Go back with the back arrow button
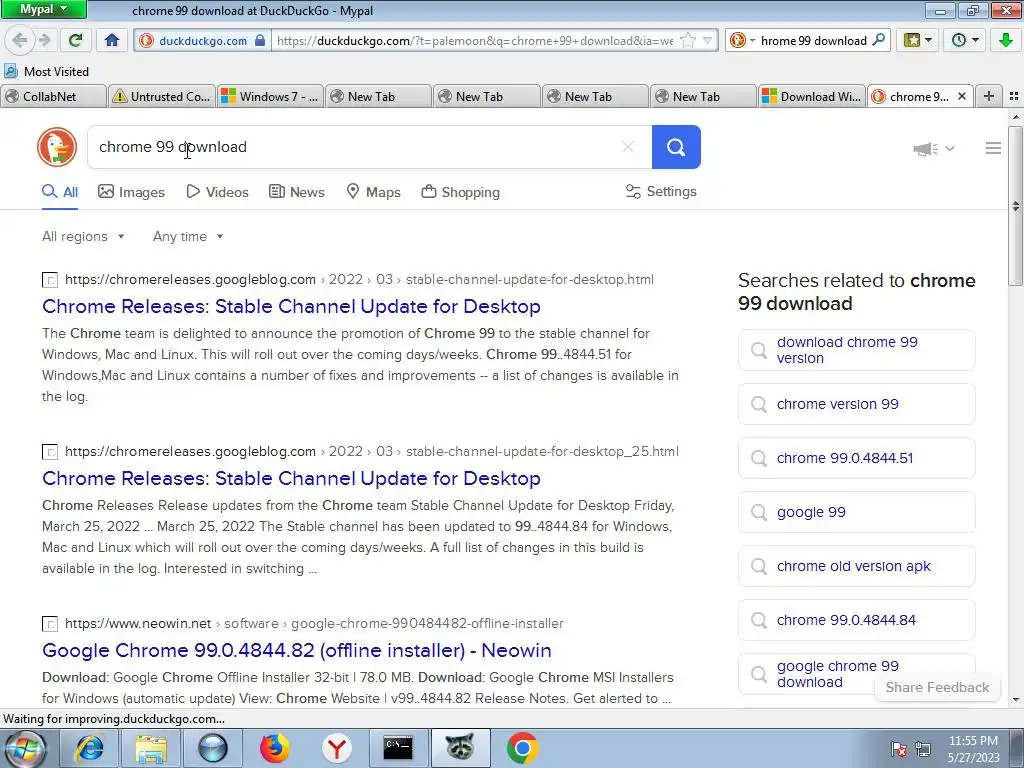Viewport: 1024px width, 768px height. [x=20, y=40]
